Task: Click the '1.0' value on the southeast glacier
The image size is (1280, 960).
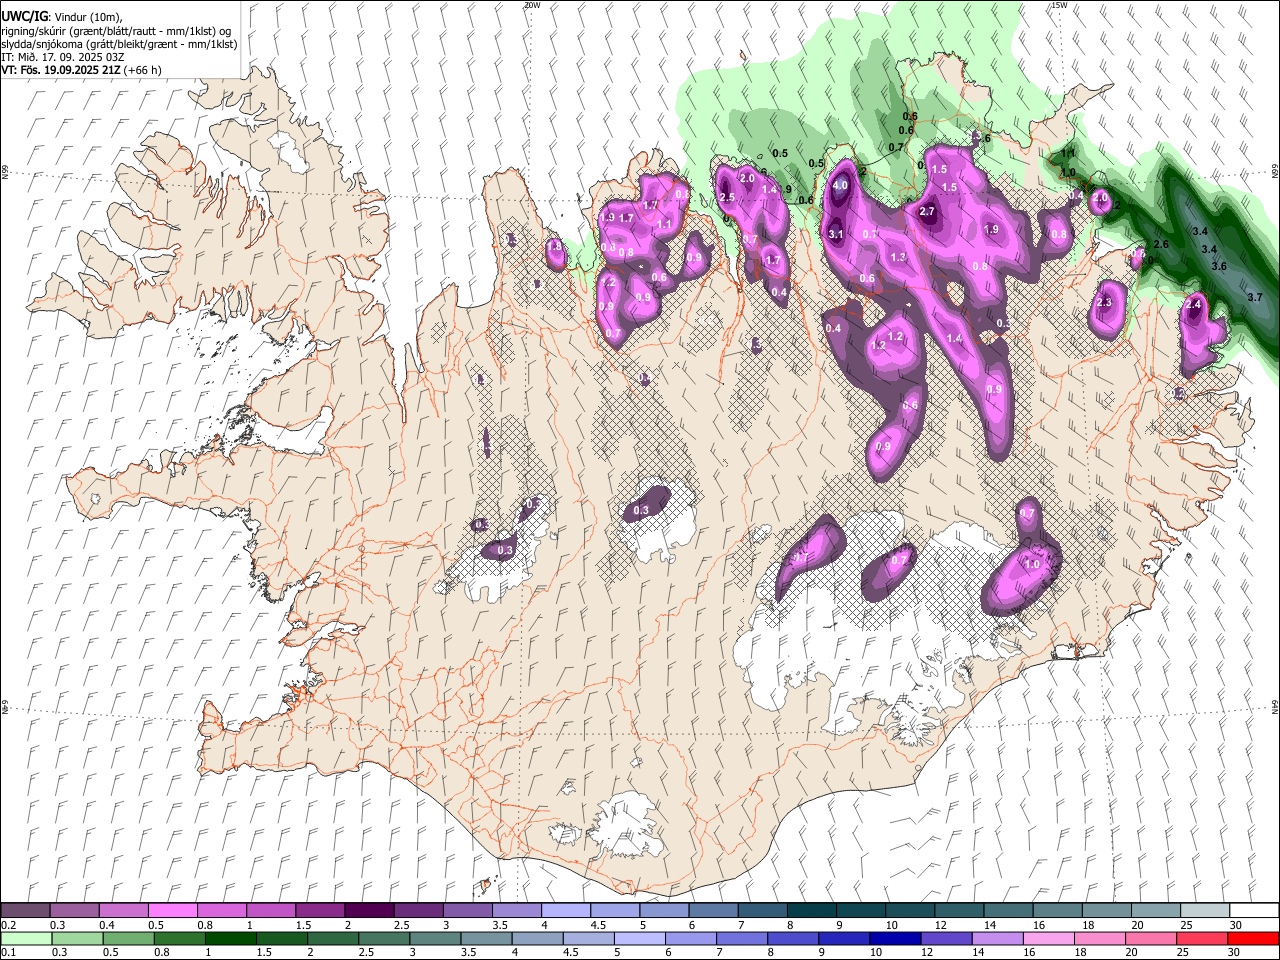Action: pos(1033,564)
